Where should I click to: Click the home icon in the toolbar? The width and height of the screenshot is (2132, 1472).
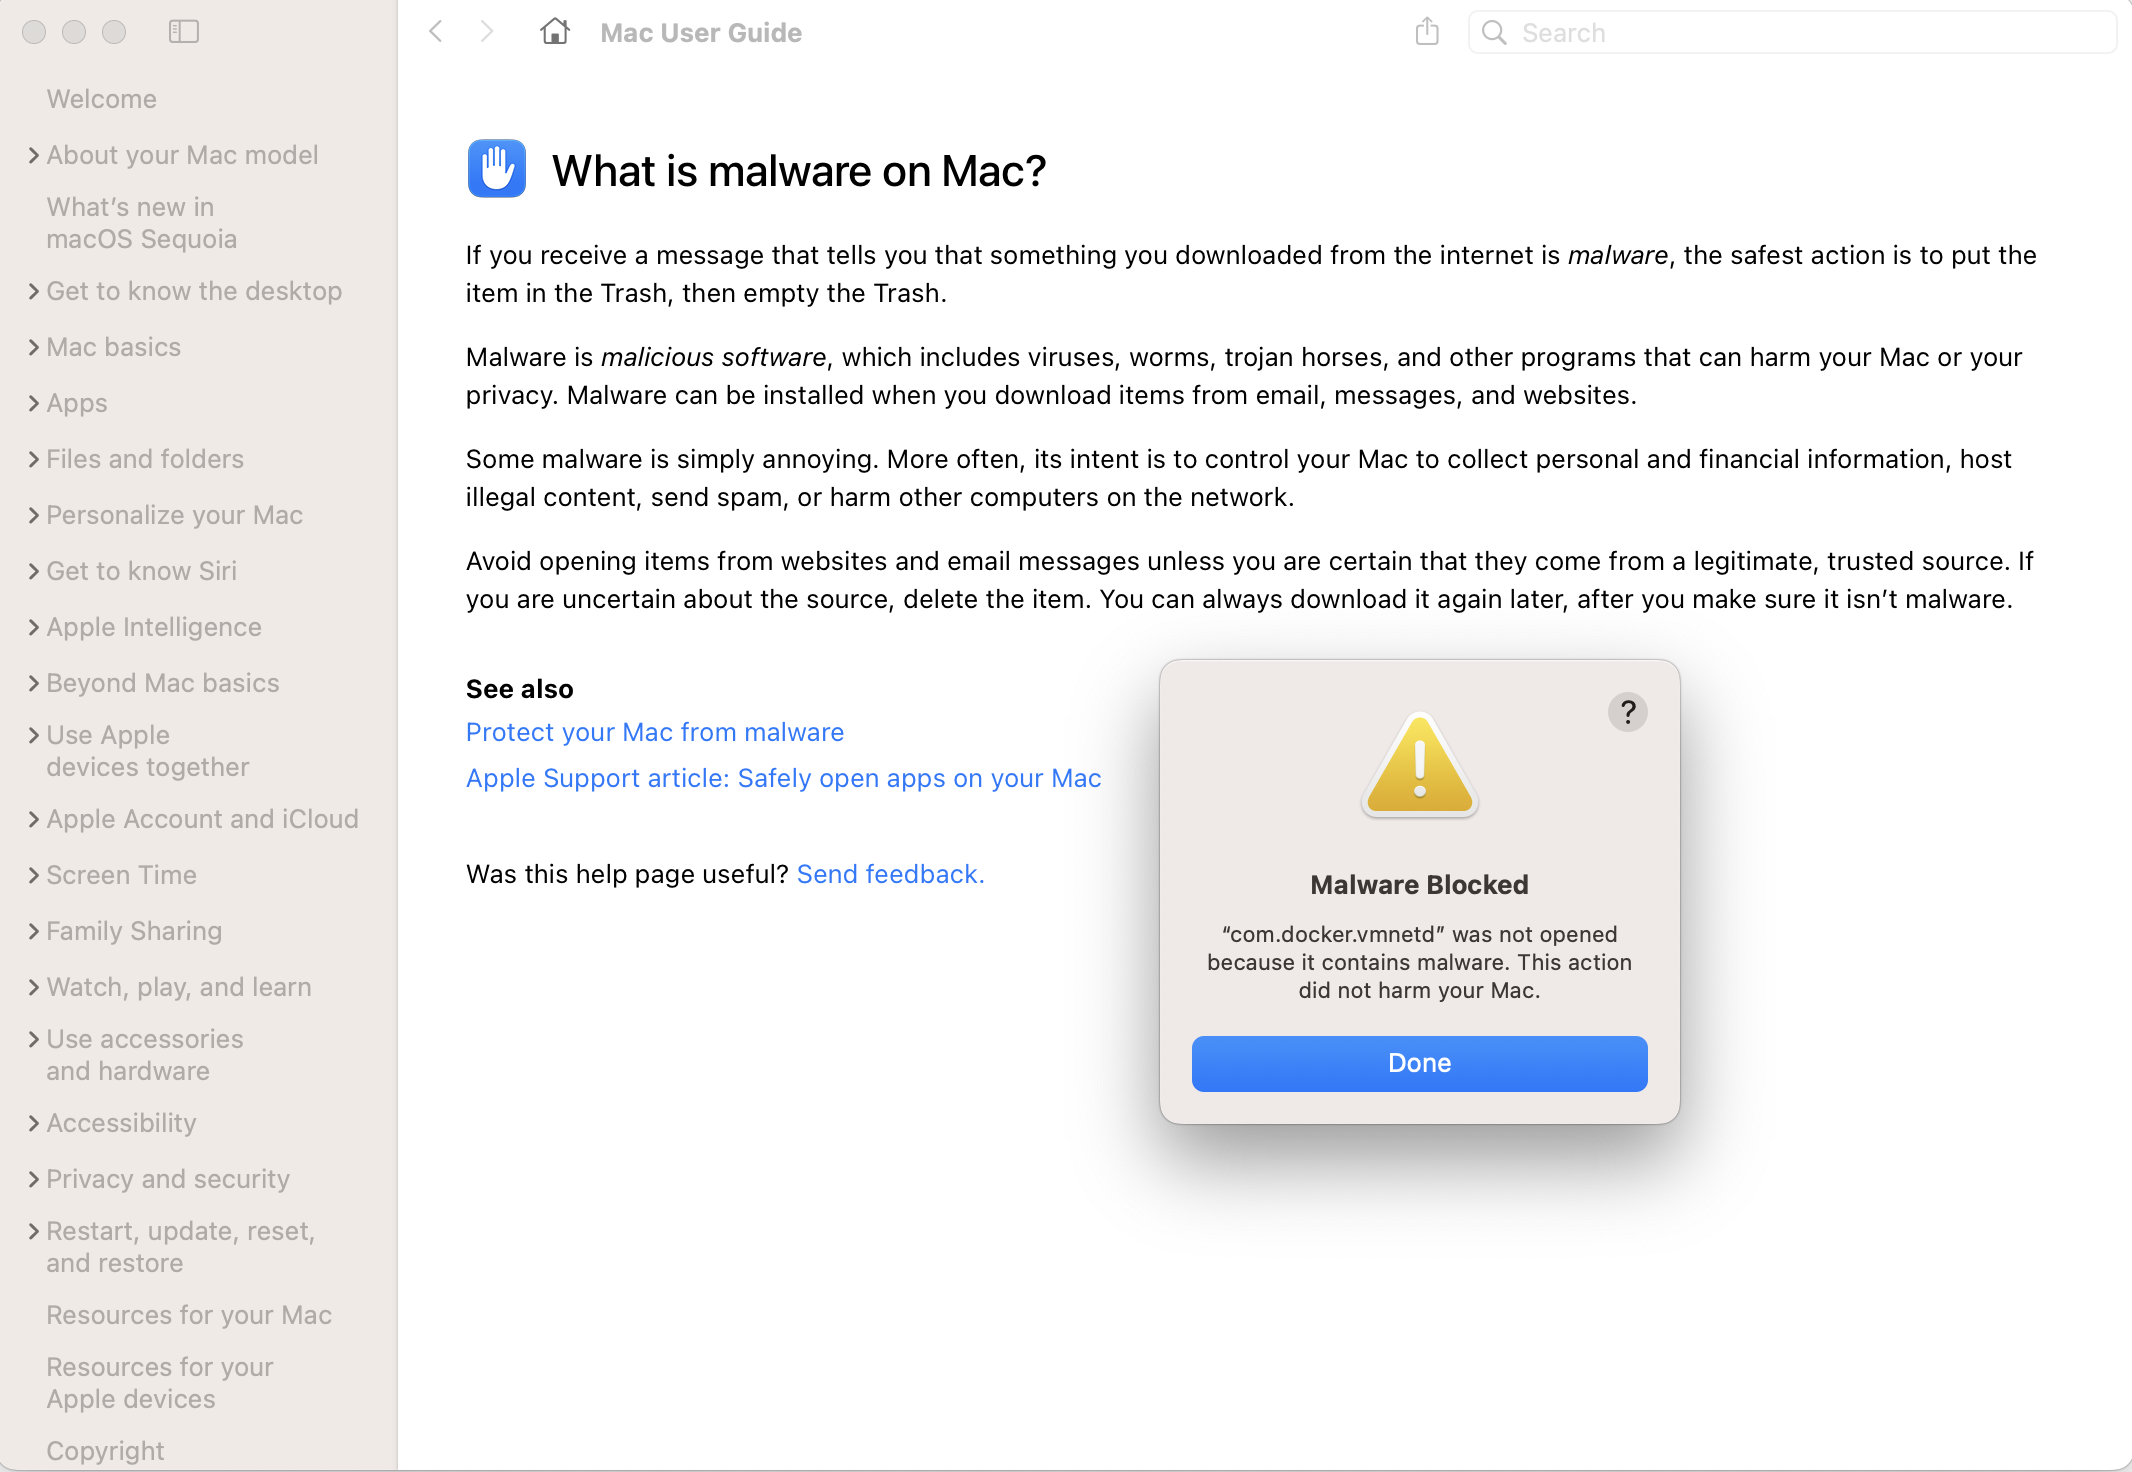555,31
